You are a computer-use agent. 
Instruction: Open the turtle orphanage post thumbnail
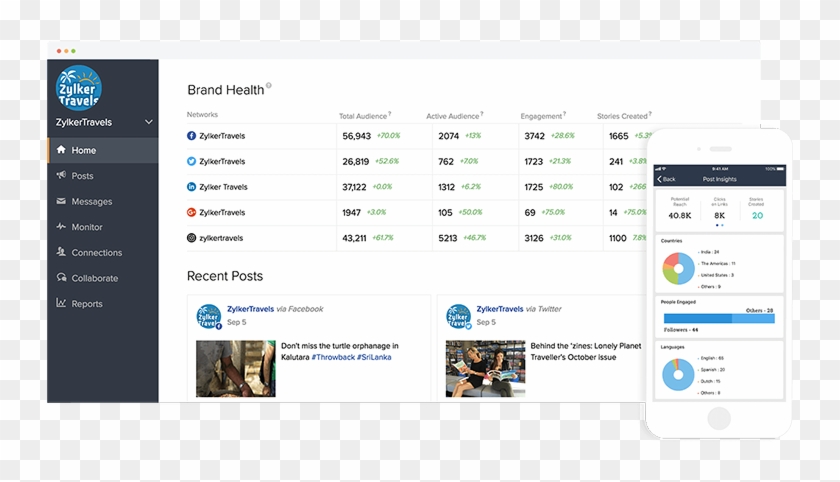click(235, 368)
